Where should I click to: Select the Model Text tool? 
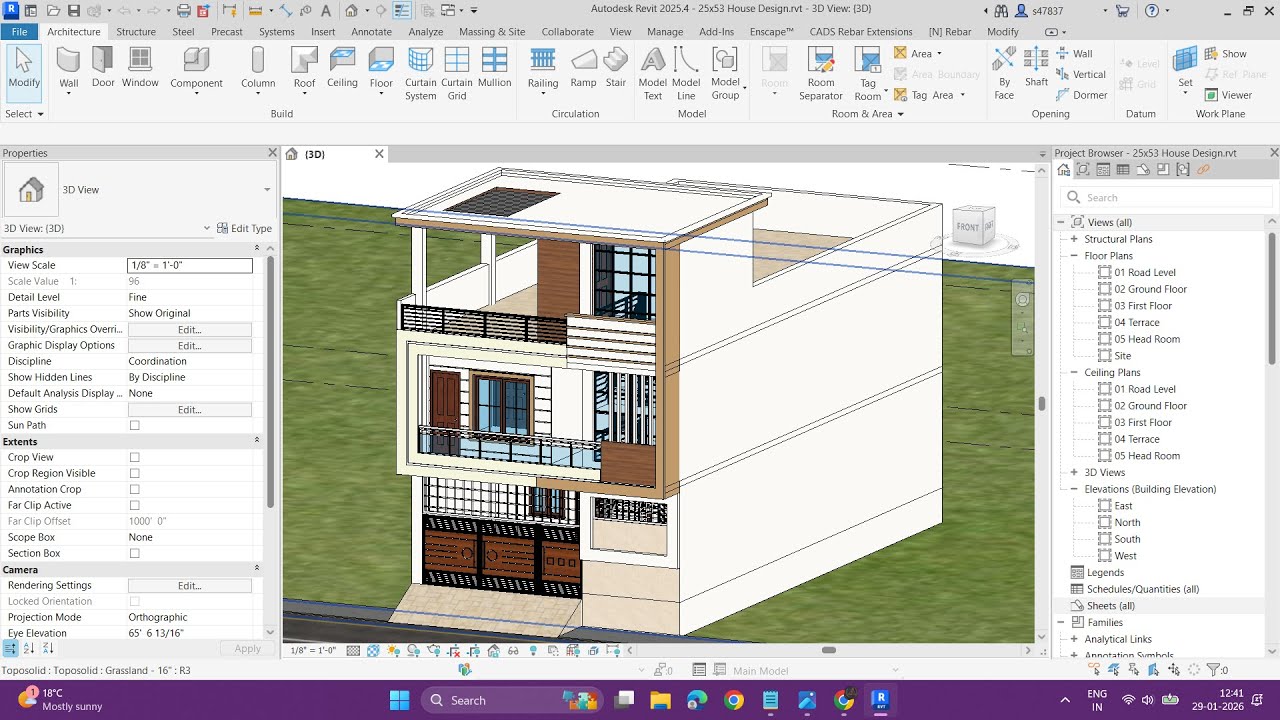point(653,74)
